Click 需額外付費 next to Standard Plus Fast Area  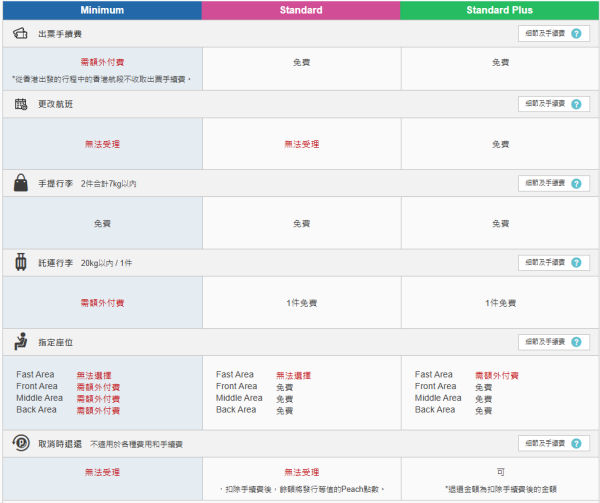coord(497,376)
